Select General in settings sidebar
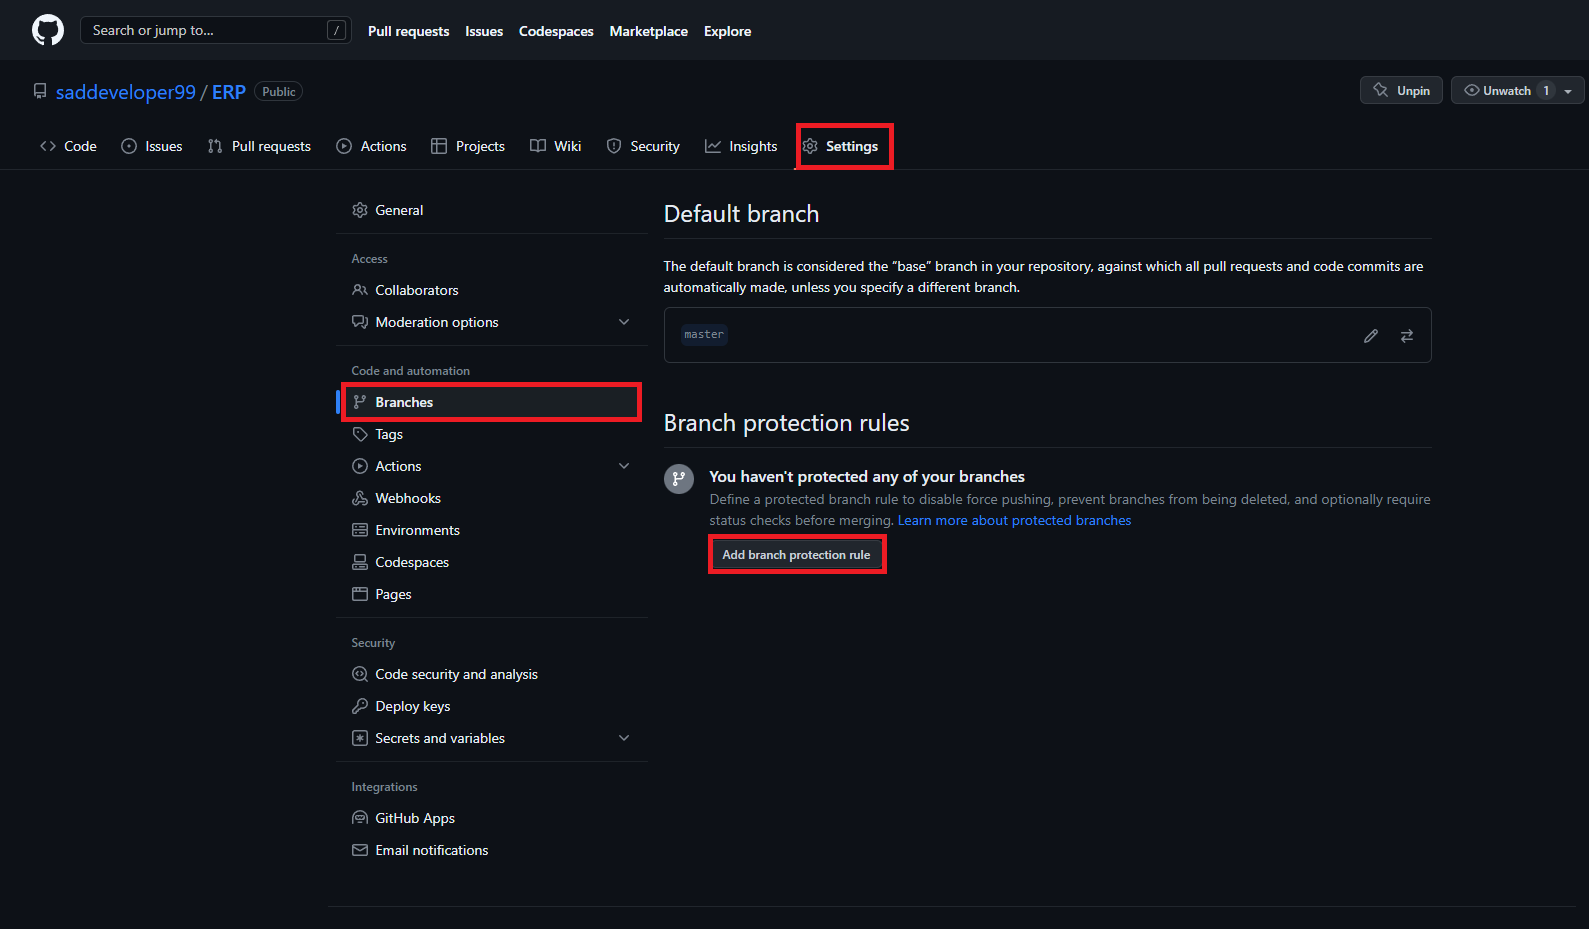Screen dimensions: 1589x929 click(492, 210)
